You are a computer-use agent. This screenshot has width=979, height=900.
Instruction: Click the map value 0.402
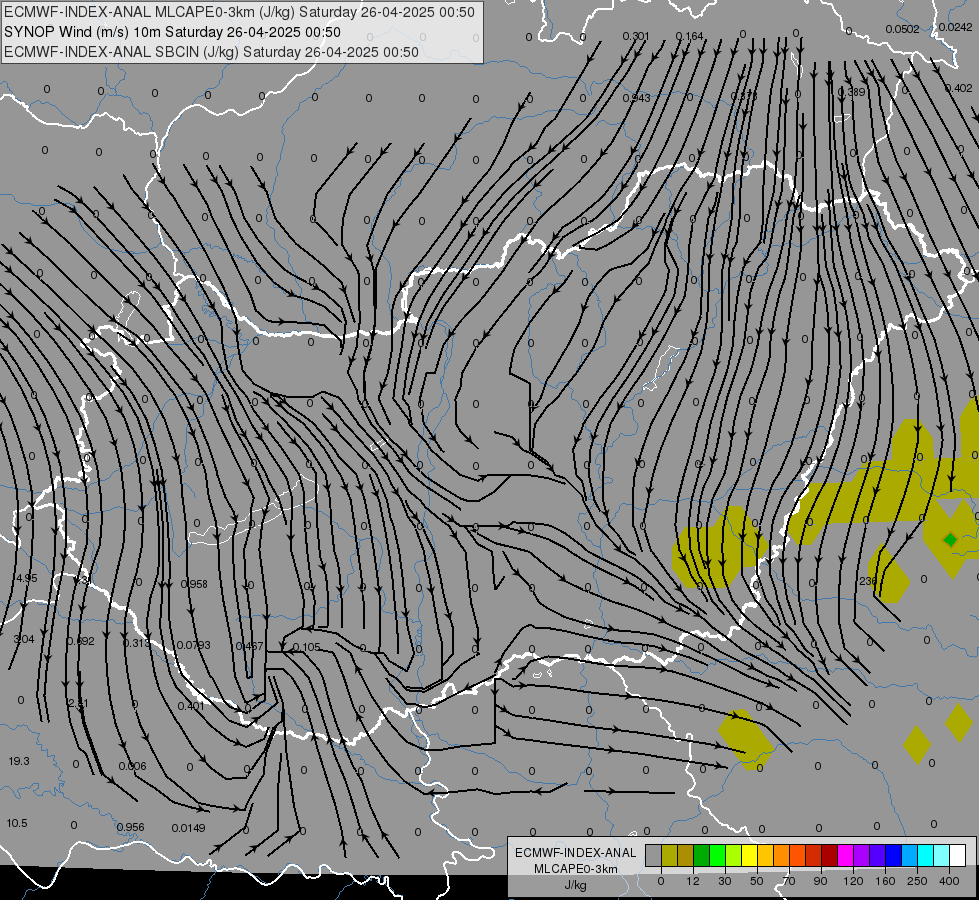coord(959,88)
